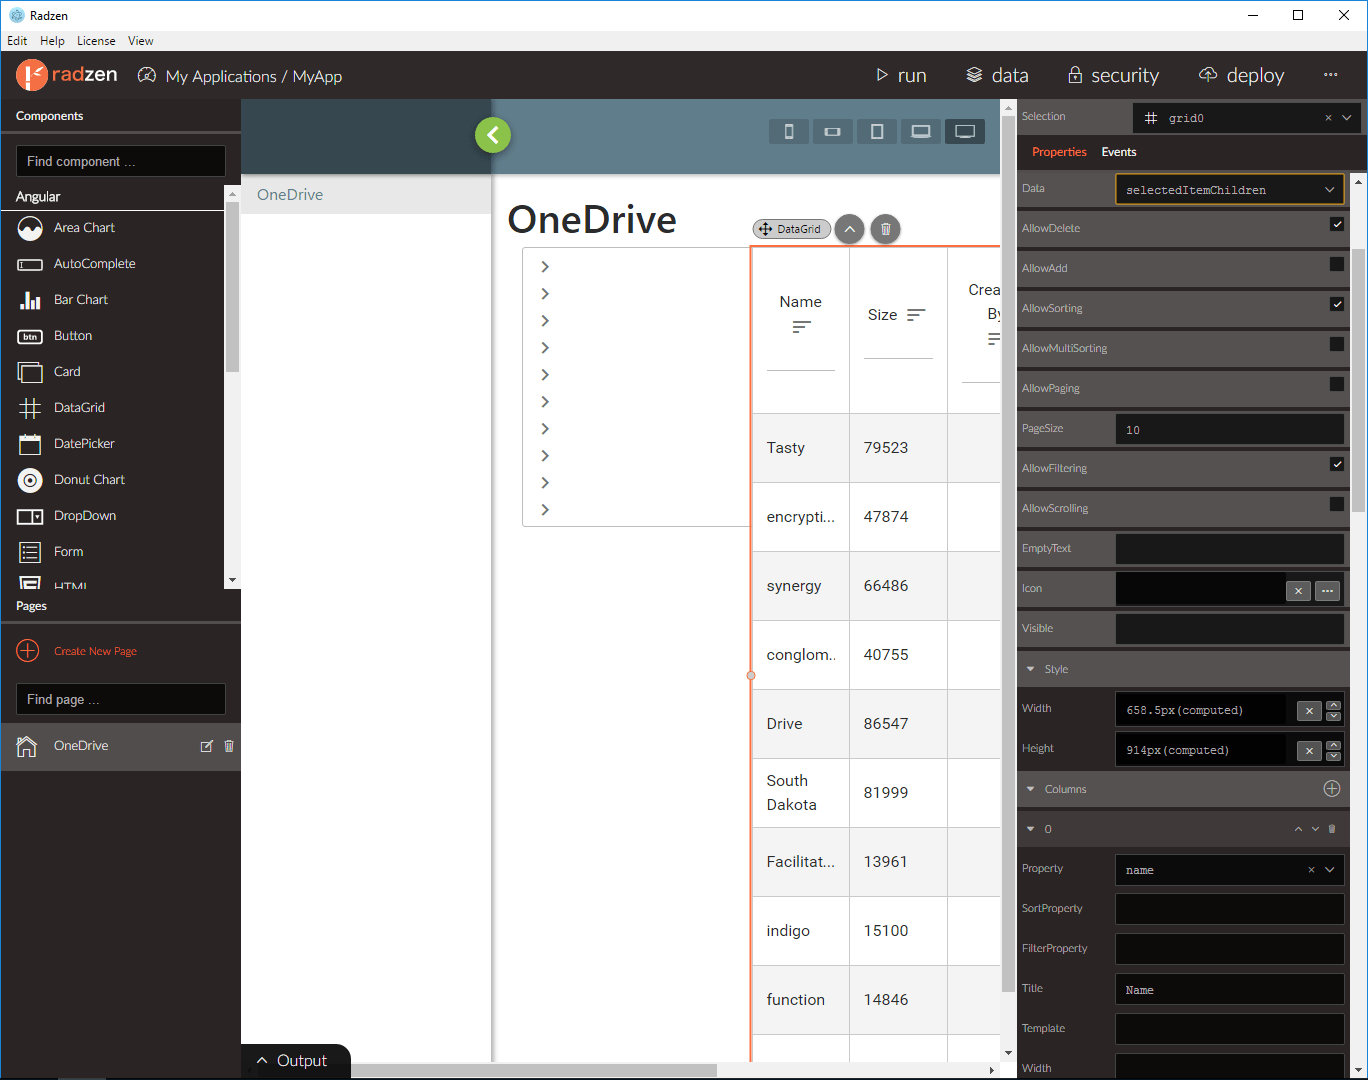Browse icons with the Icon ellipsis button

(x=1327, y=590)
